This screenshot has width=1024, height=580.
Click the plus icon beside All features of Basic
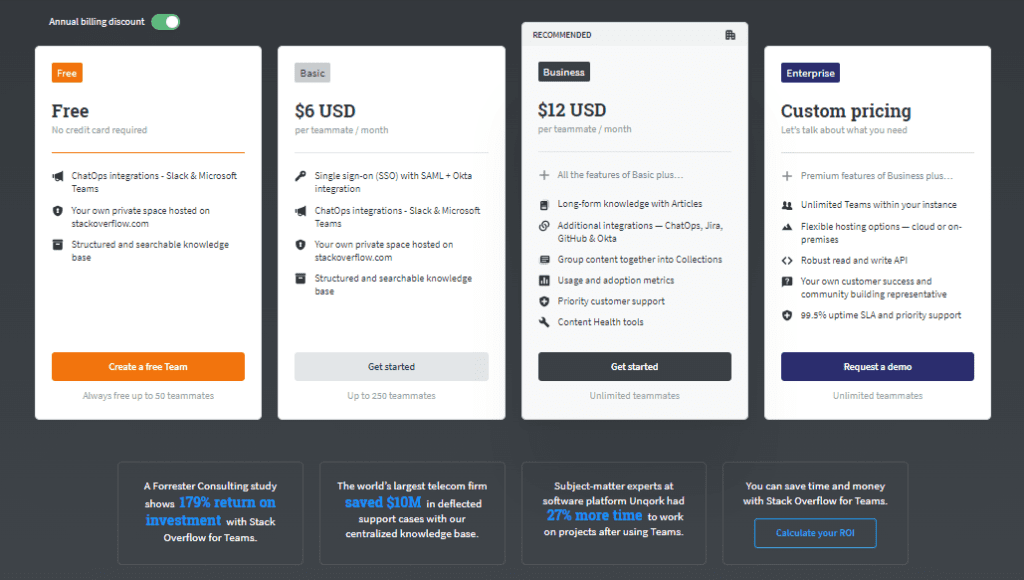[544, 175]
